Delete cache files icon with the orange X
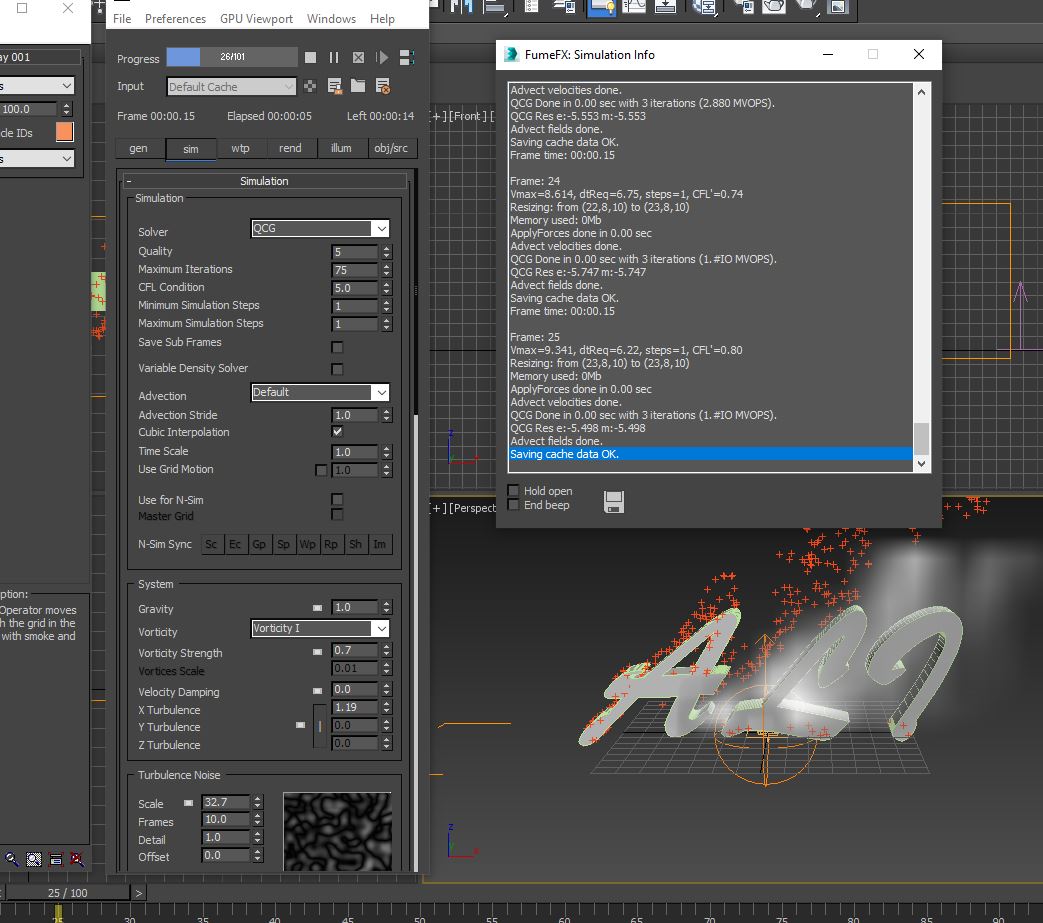This screenshot has height=923, width=1043. coord(382,86)
